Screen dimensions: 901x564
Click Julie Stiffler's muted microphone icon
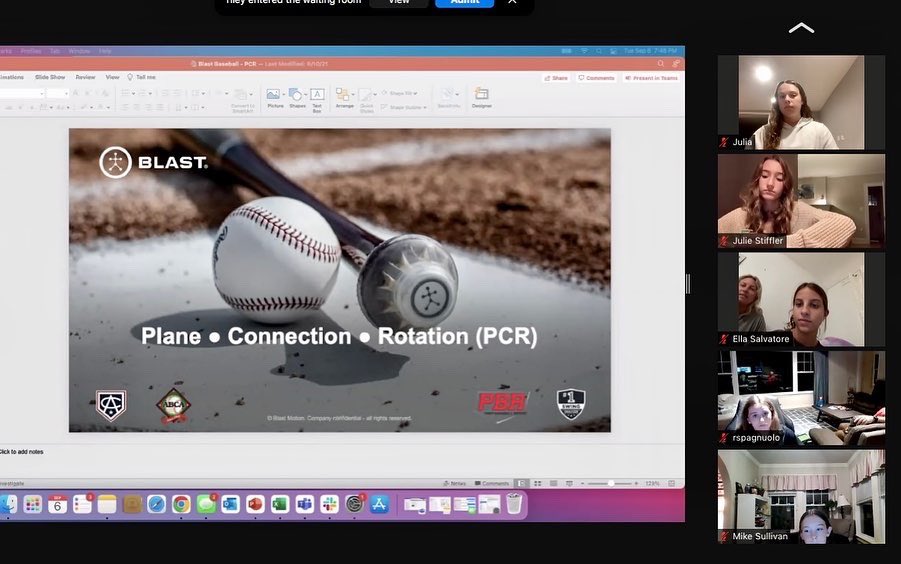coord(724,241)
